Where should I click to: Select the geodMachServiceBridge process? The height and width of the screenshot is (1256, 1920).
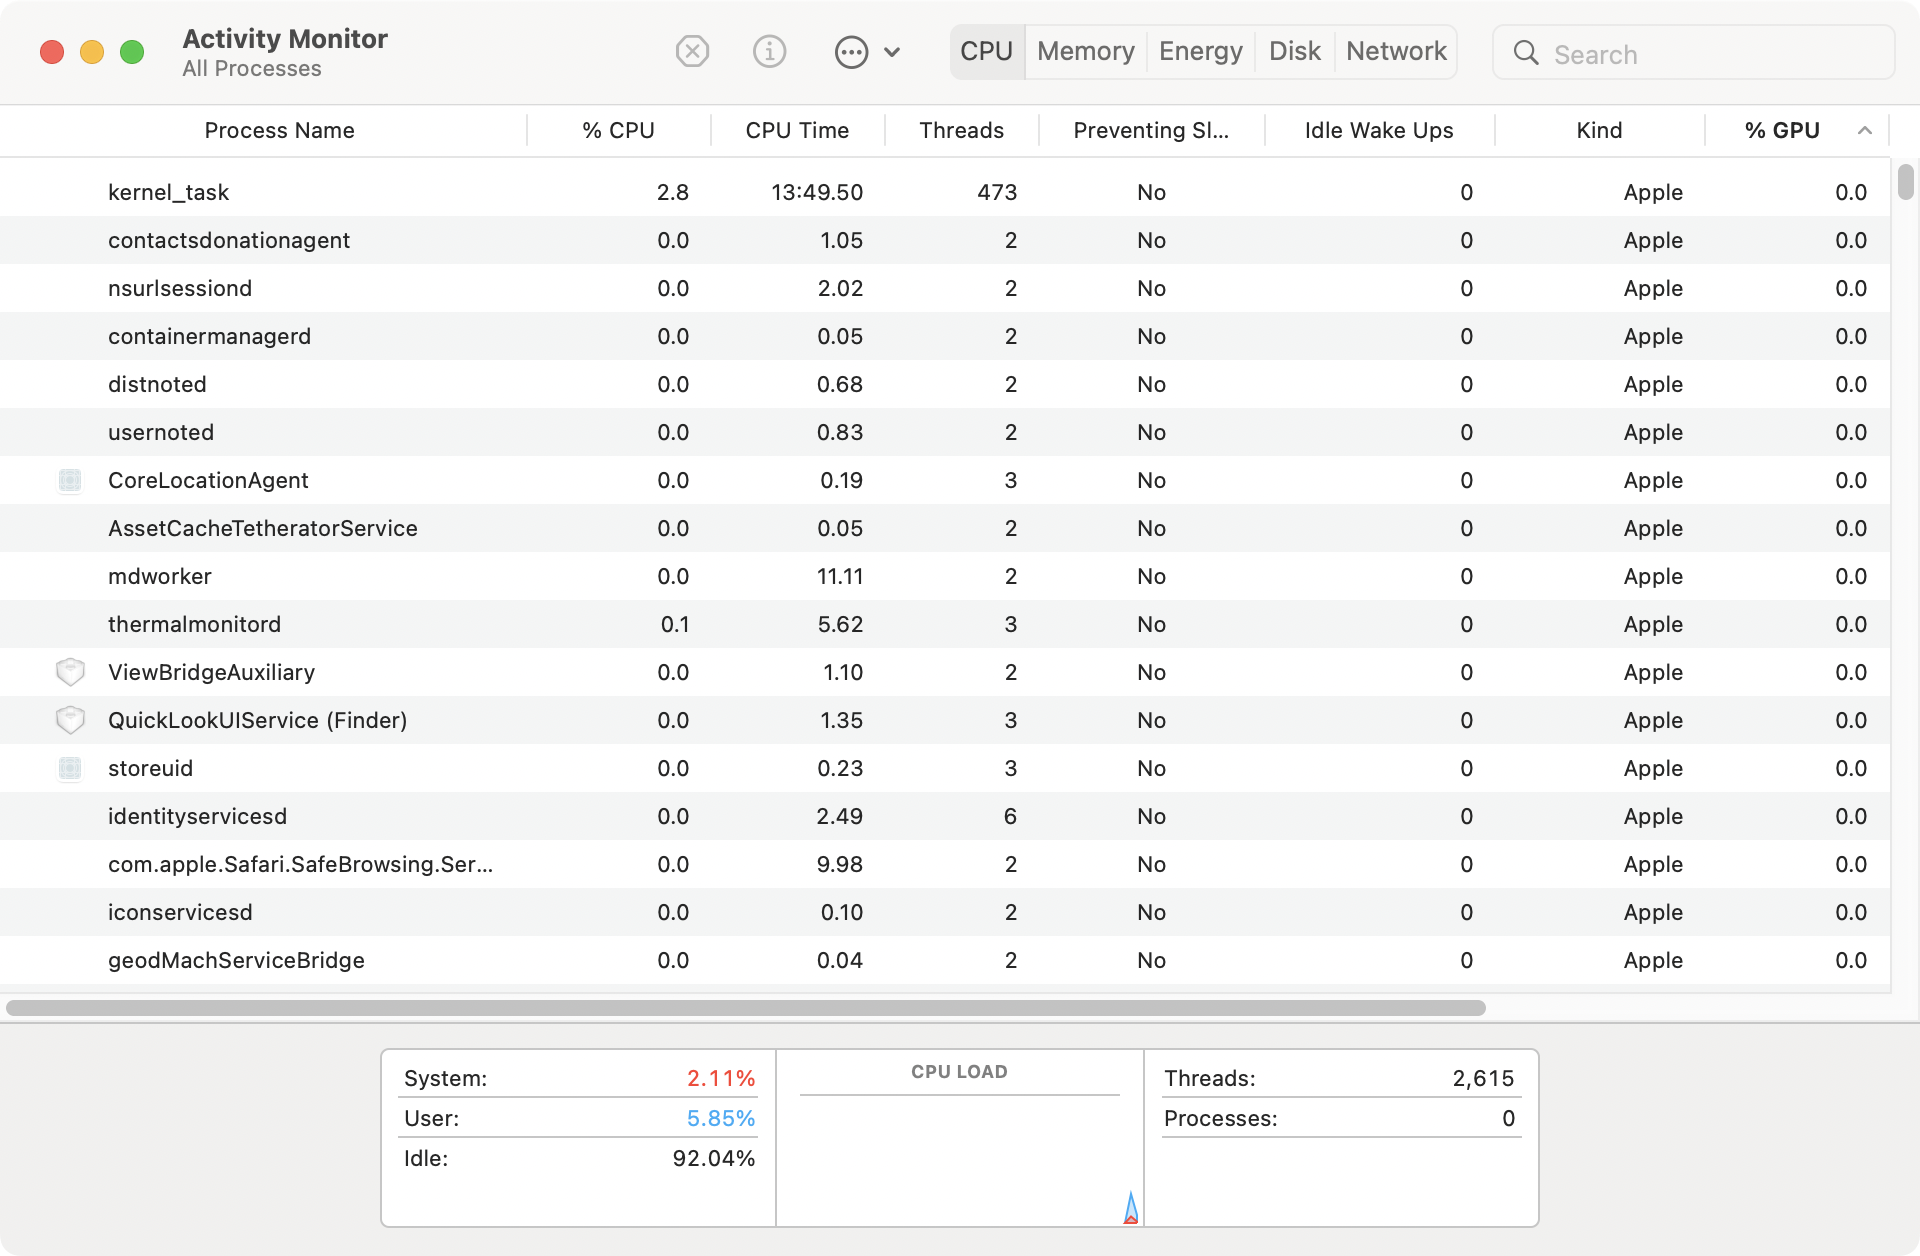[x=945, y=960]
